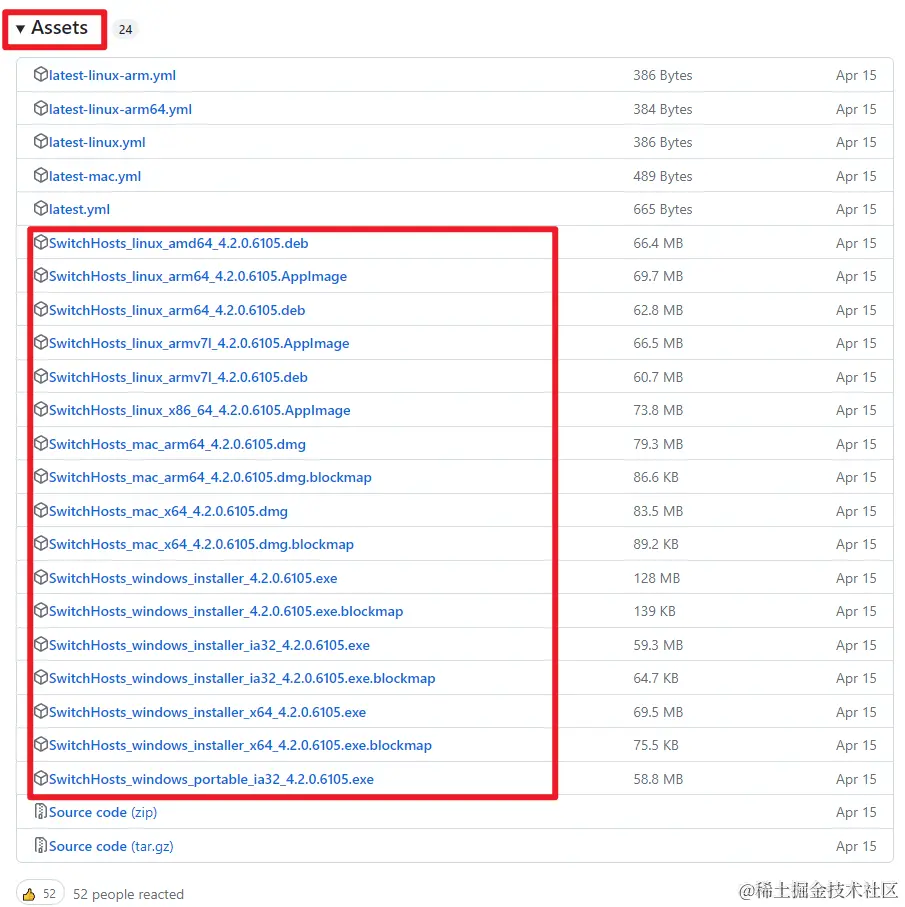Download Source code (tar.gz)

pos(111,847)
